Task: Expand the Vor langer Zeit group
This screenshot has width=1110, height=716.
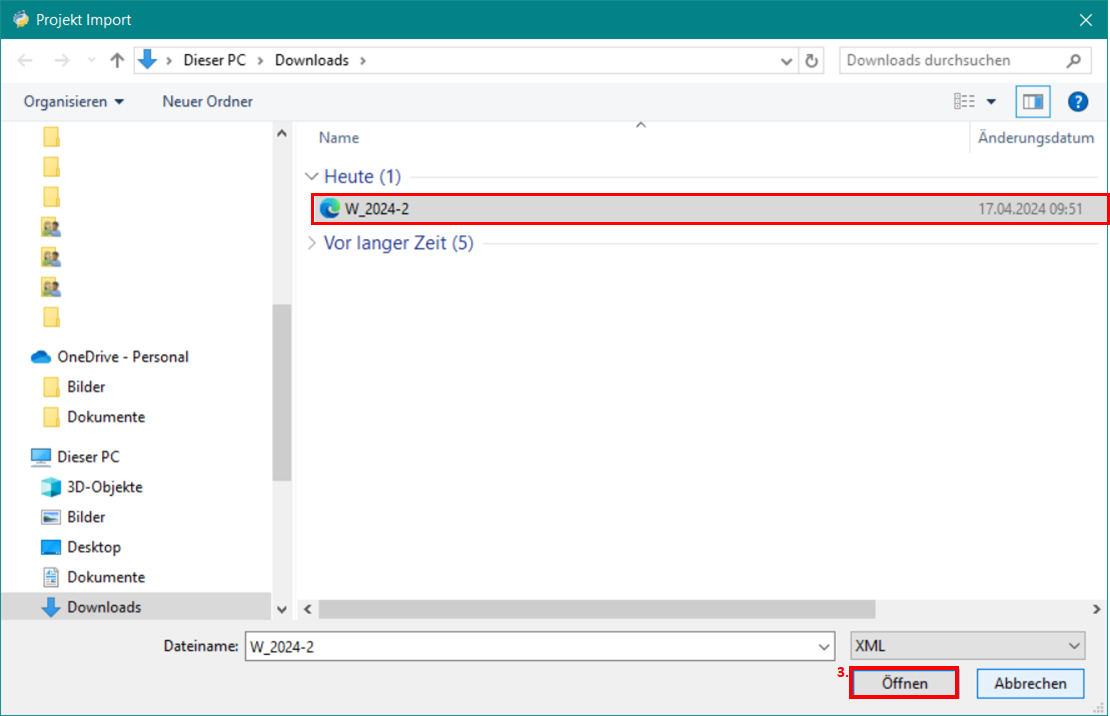Action: 311,243
